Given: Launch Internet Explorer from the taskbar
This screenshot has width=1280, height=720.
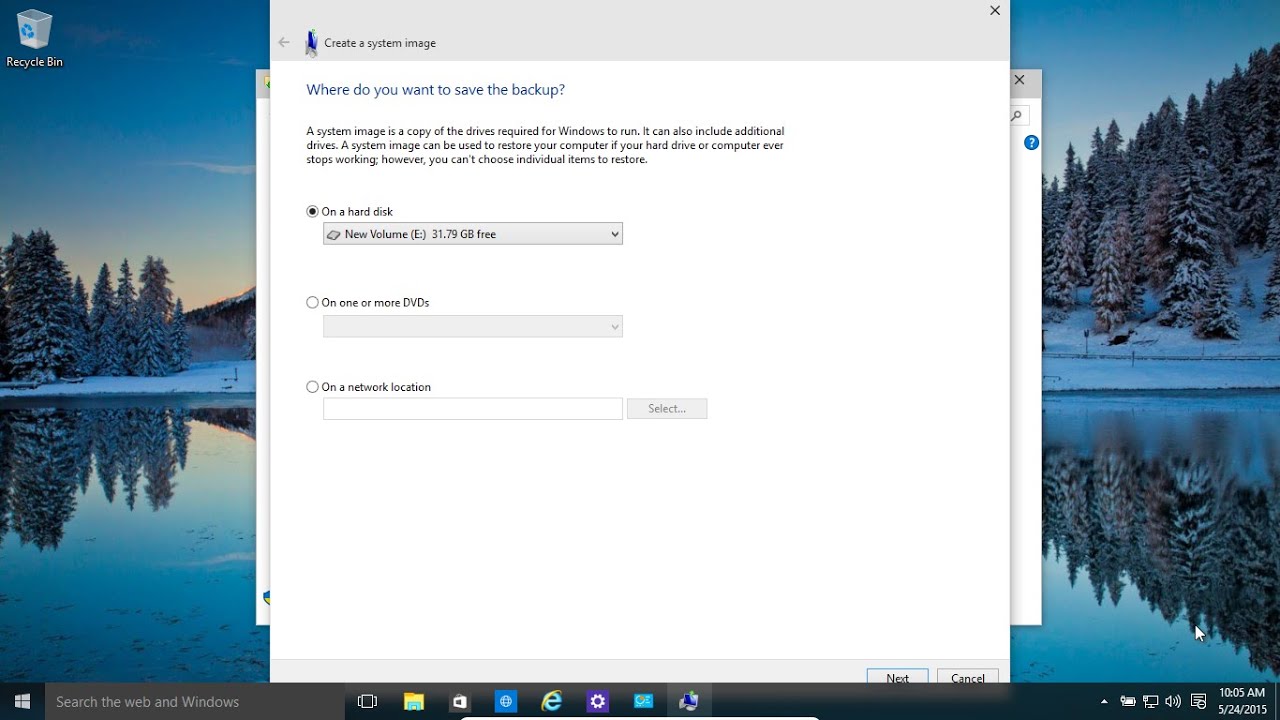Looking at the screenshot, I should pyautogui.click(x=552, y=702).
